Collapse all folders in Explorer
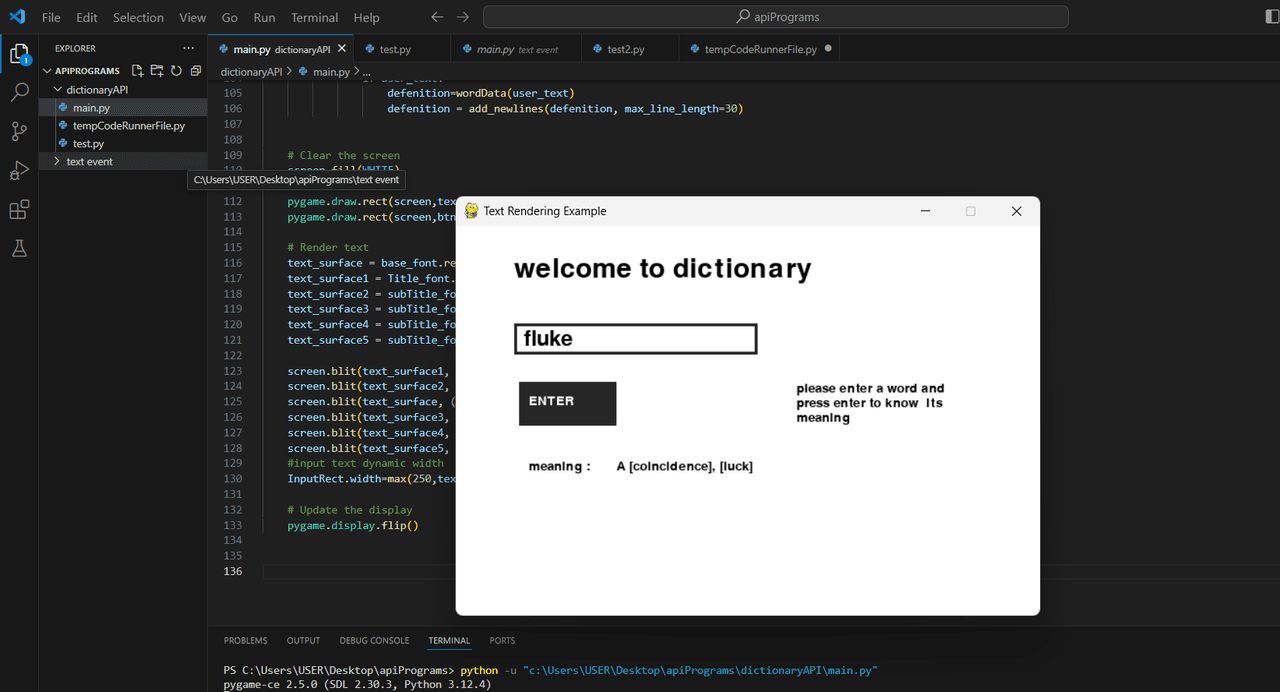This screenshot has height=692, width=1280. coord(195,71)
